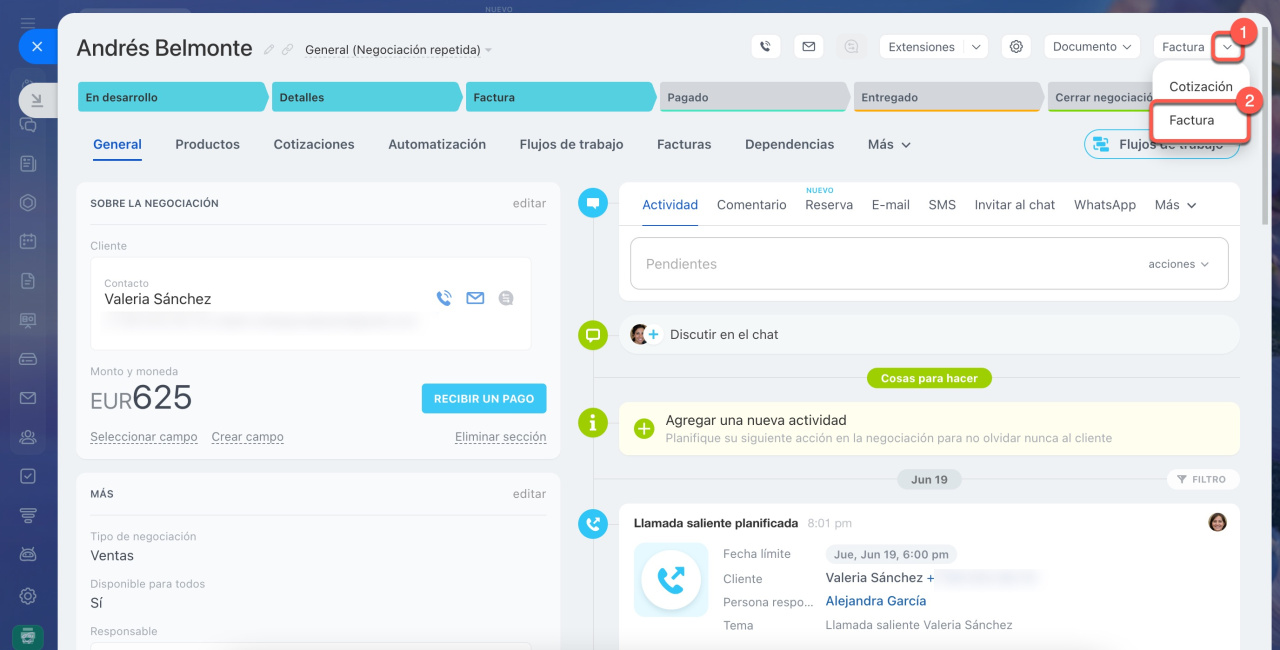1280x650 pixels.
Task: Switch to the Comentario tab
Action: (x=752, y=205)
